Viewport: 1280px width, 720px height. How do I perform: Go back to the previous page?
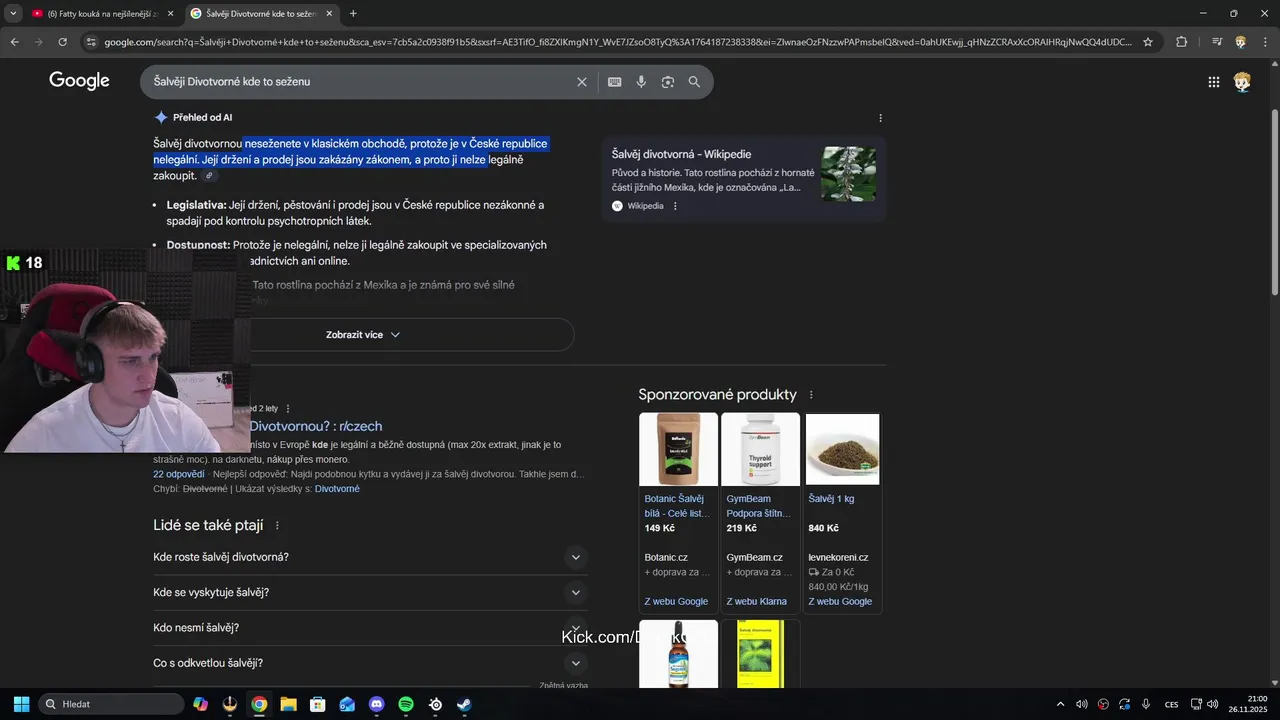pos(14,42)
